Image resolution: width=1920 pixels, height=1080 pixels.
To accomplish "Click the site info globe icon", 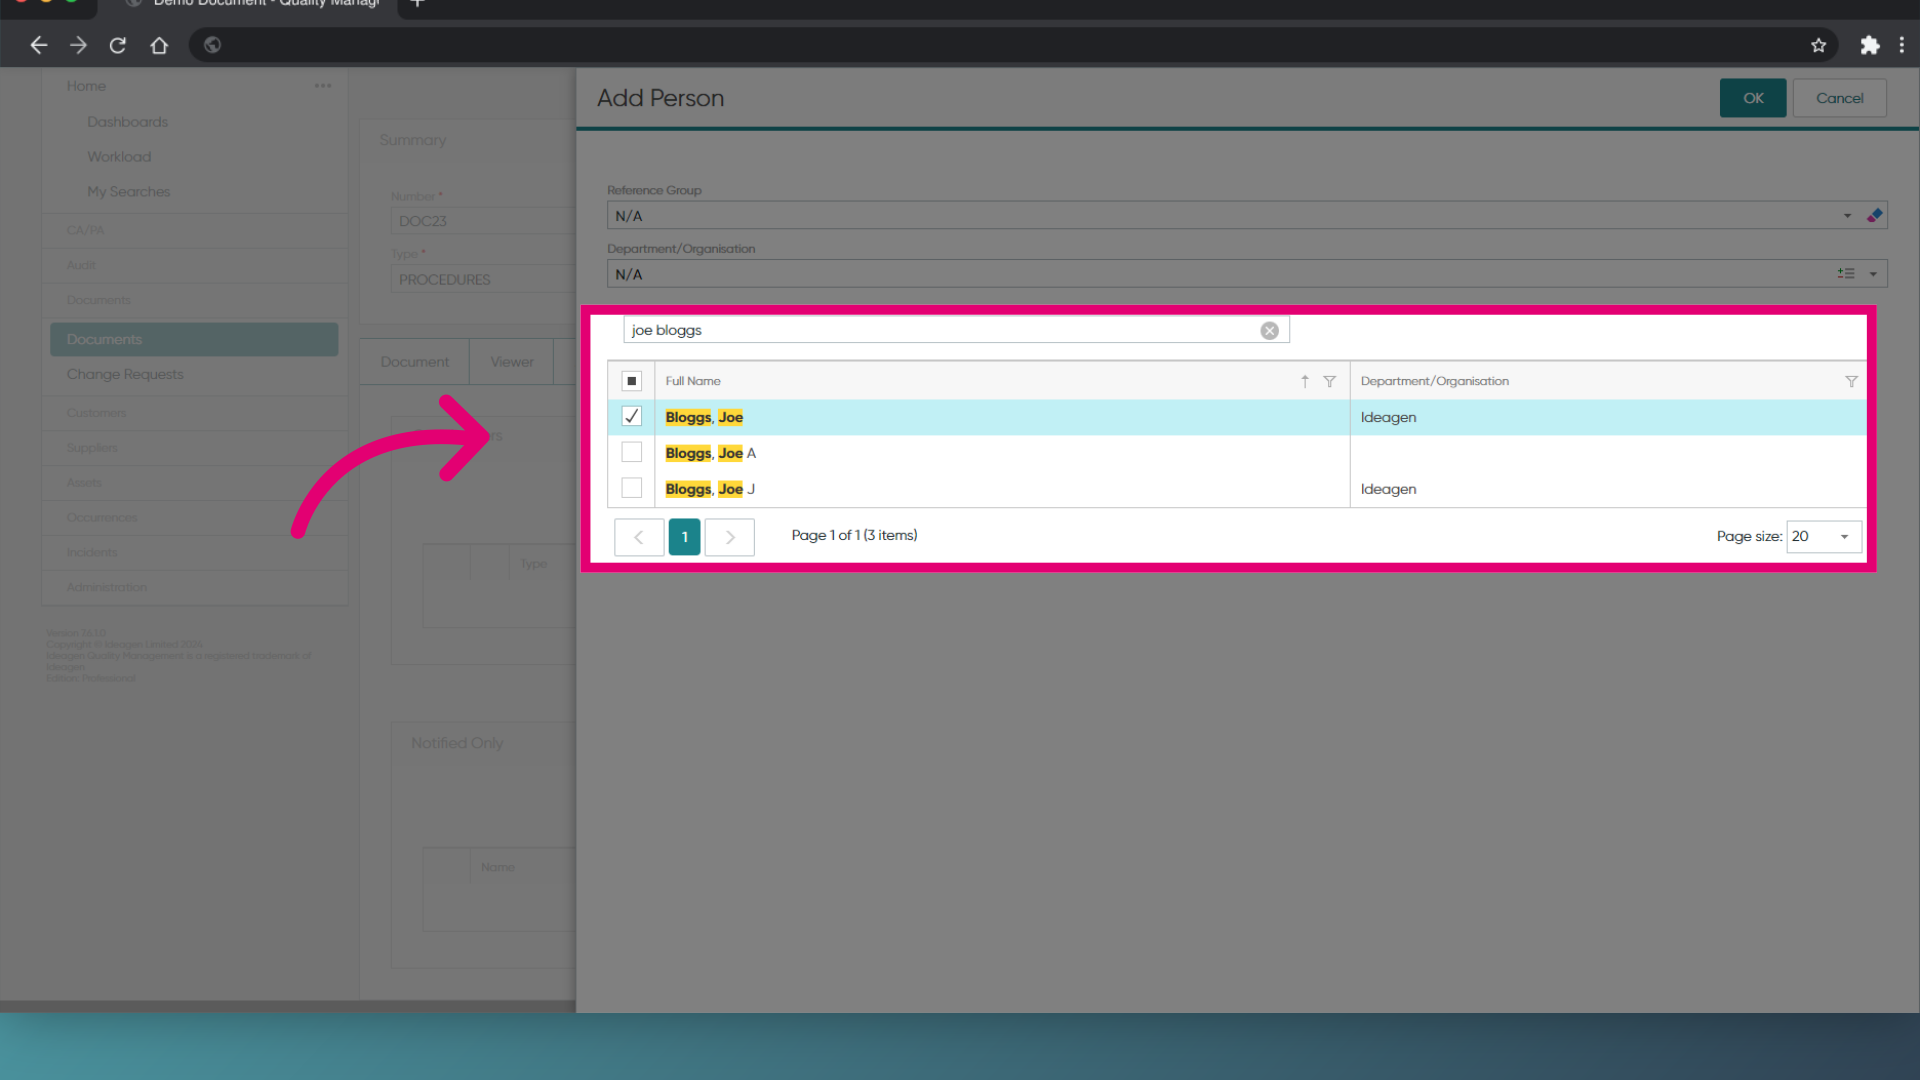I will pos(212,45).
